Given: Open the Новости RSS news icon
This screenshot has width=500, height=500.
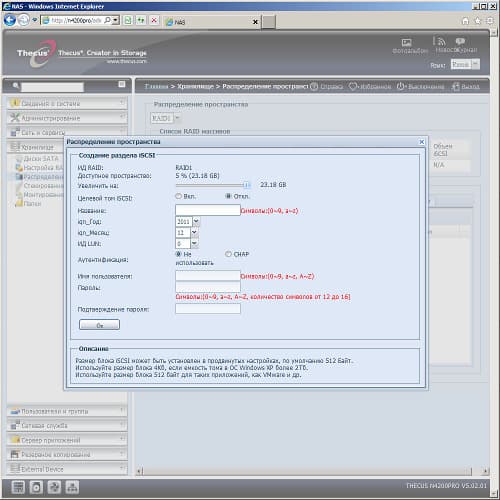Looking at the screenshot, I should tap(441, 41).
